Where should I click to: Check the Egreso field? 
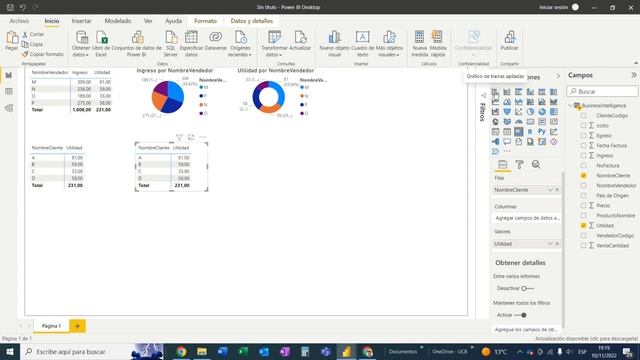coord(583,136)
